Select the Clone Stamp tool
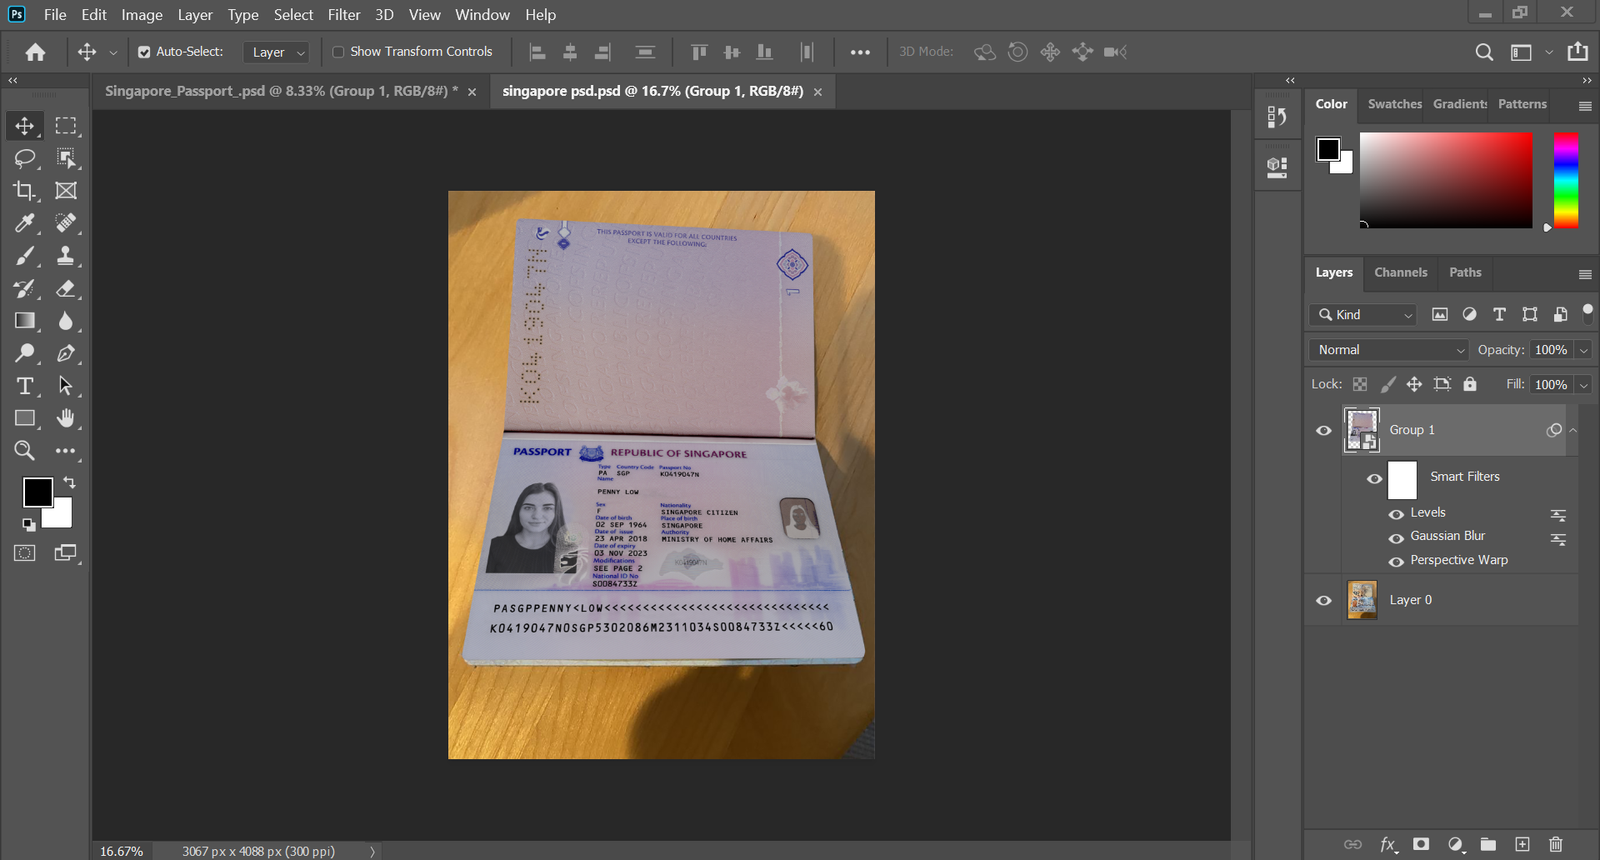This screenshot has width=1600, height=860. pyautogui.click(x=66, y=256)
